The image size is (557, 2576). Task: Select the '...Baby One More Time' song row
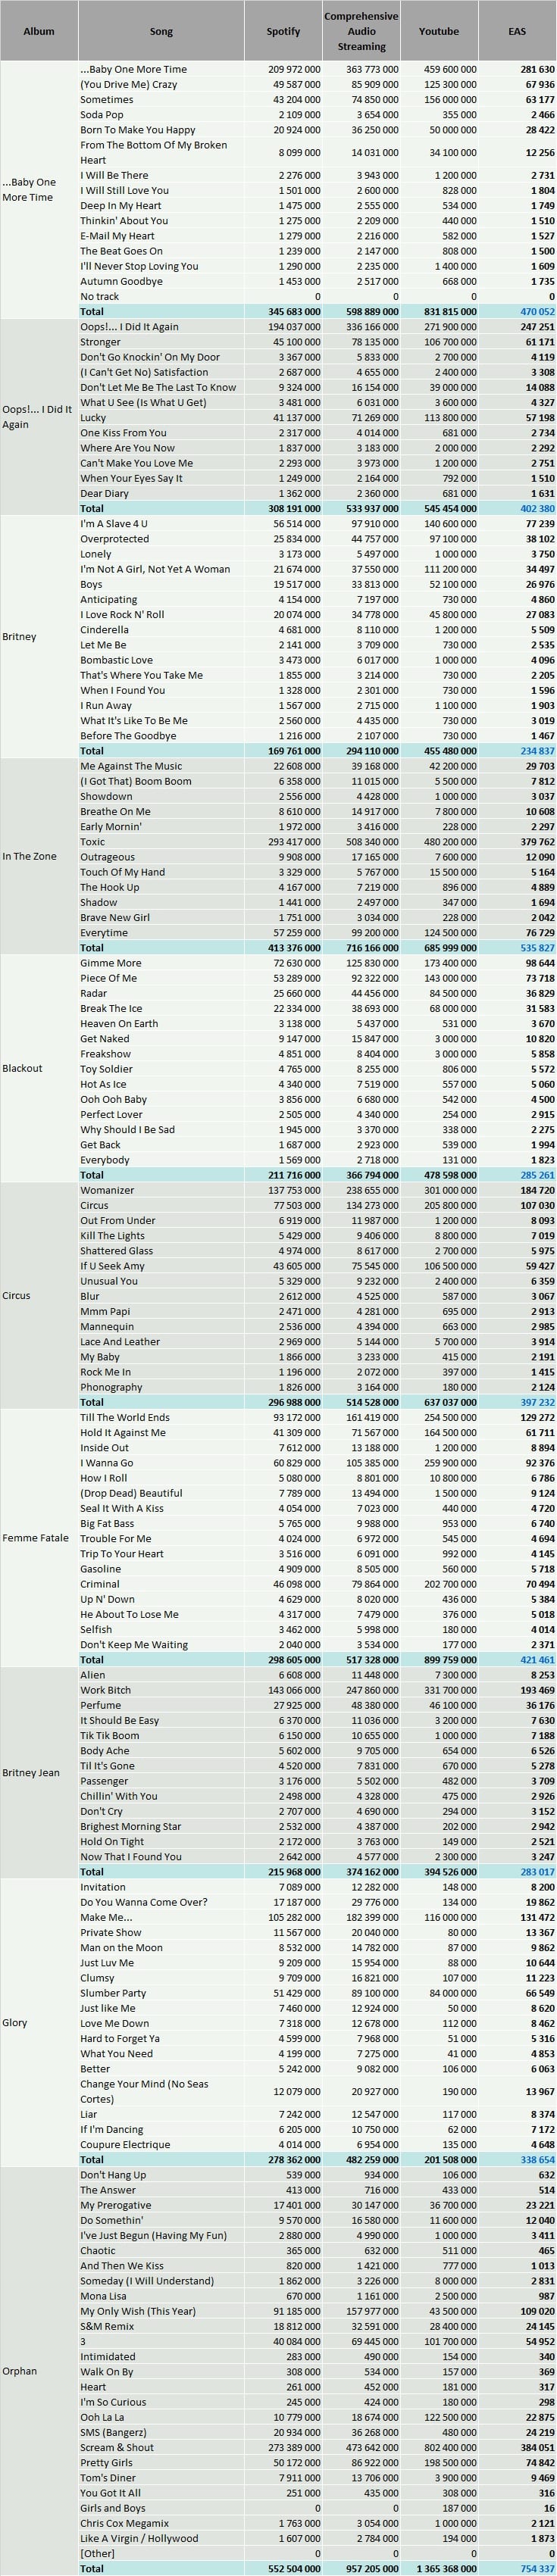click(x=317, y=70)
